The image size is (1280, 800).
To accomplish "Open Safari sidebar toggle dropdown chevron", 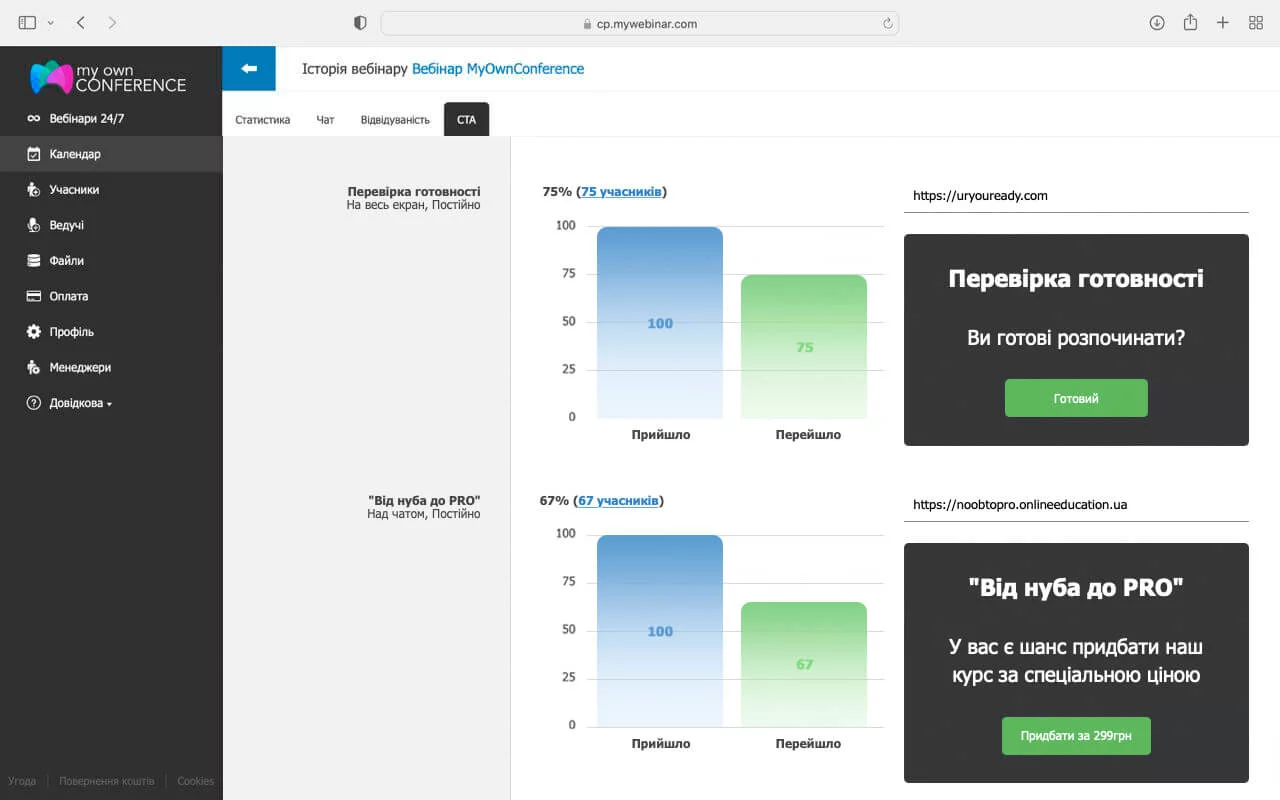I will pyautogui.click(x=51, y=23).
